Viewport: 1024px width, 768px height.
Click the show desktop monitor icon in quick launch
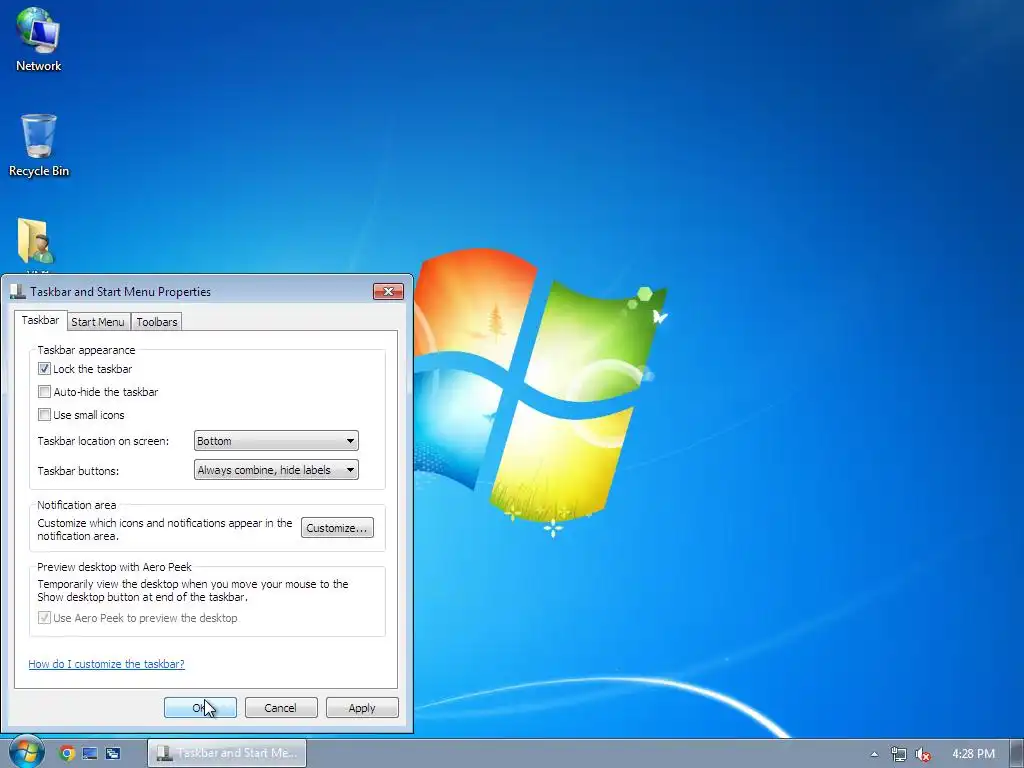pos(89,753)
